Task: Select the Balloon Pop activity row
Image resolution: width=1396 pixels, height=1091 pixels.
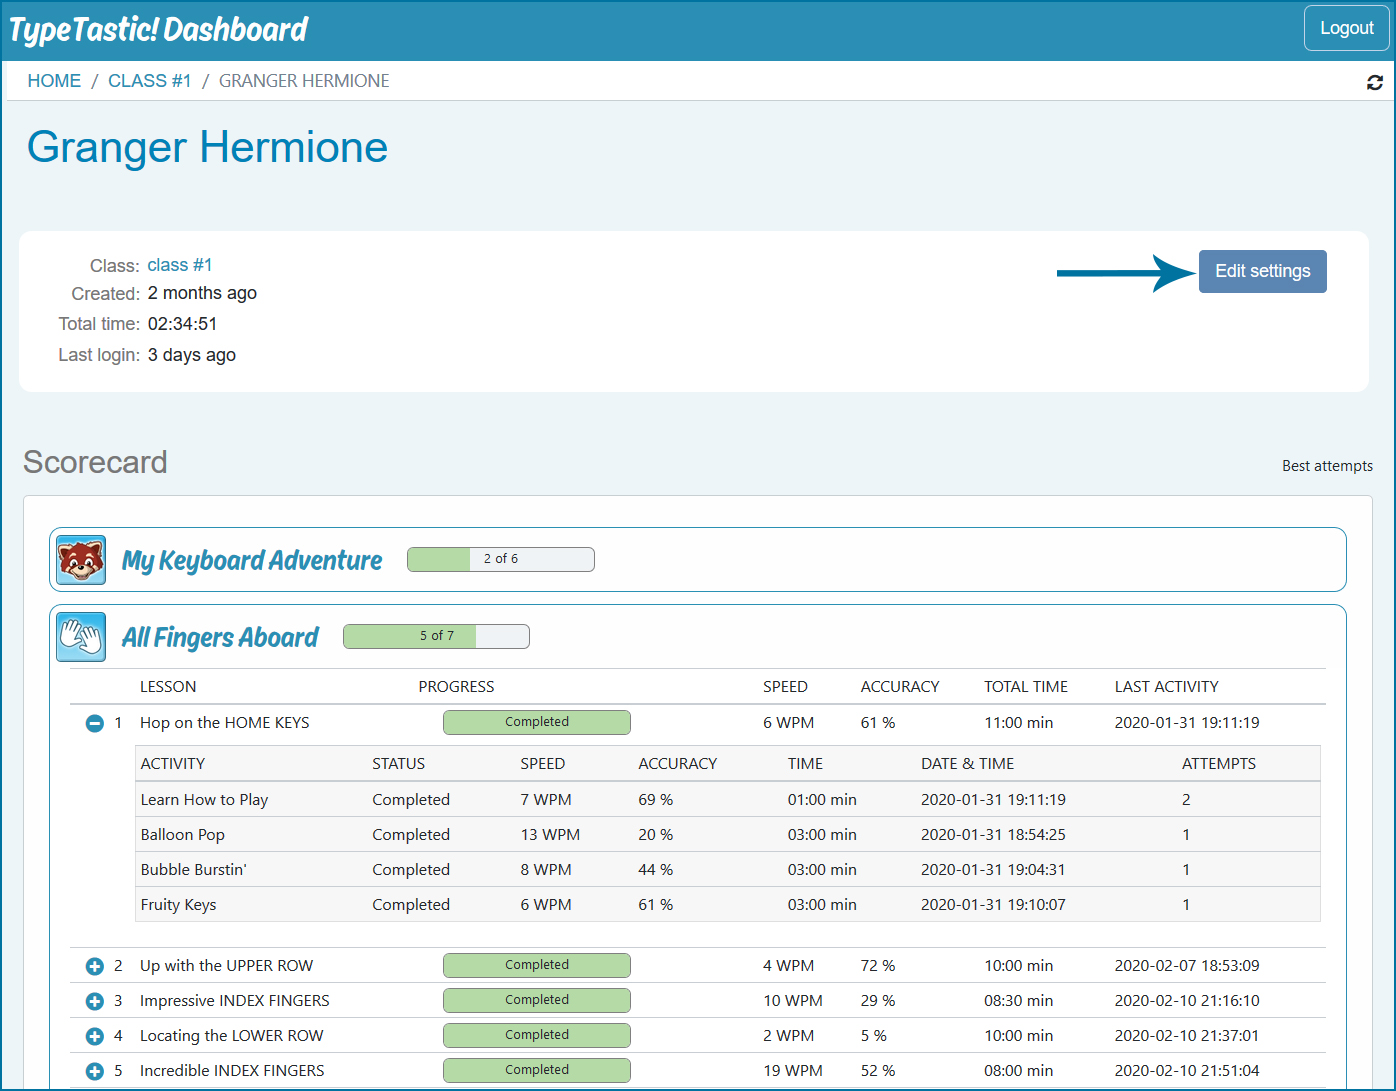Action: [183, 835]
